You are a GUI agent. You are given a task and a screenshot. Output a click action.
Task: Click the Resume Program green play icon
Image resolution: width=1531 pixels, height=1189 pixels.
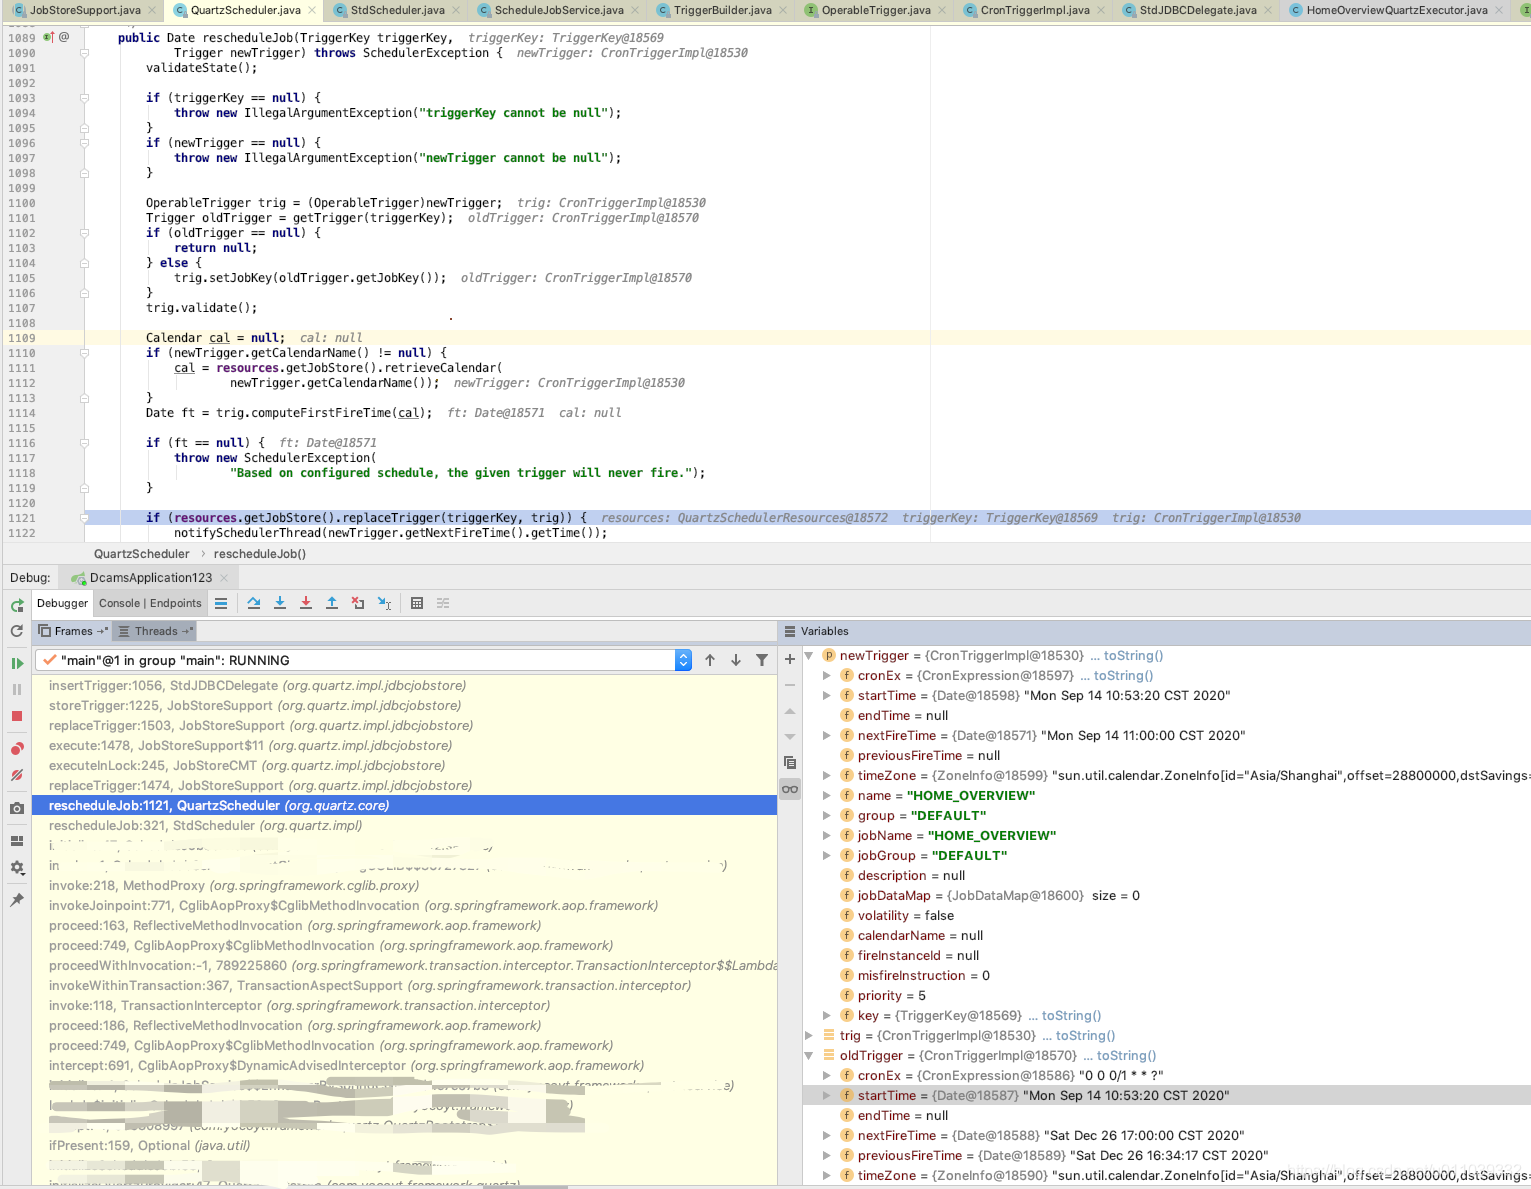click(17, 663)
